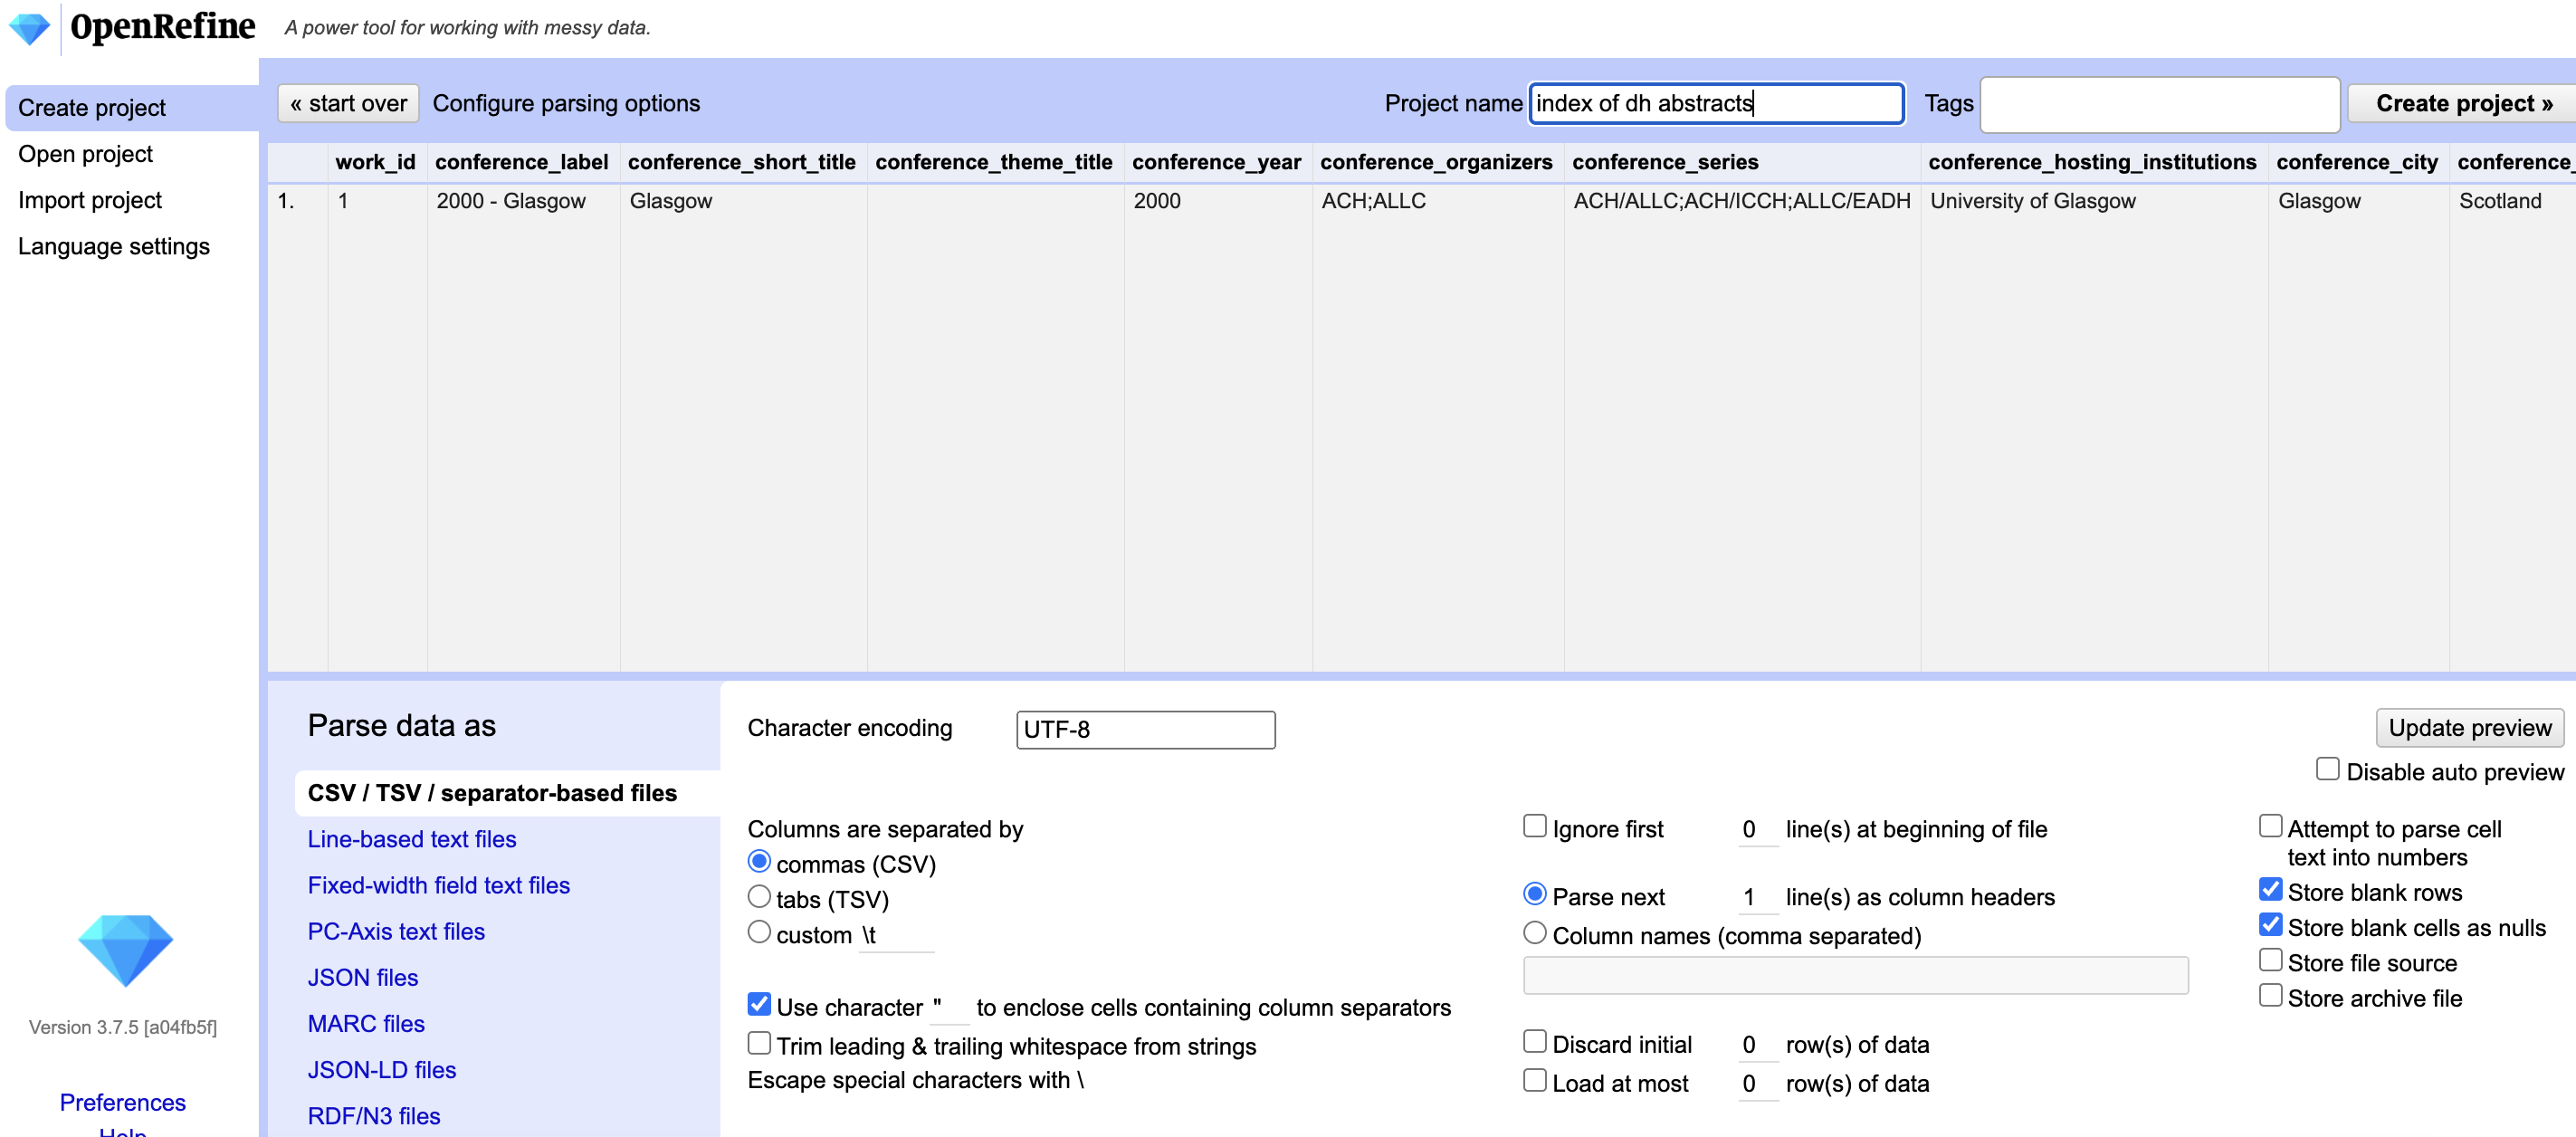
Task: Select custom separator radio button
Action: [759, 932]
